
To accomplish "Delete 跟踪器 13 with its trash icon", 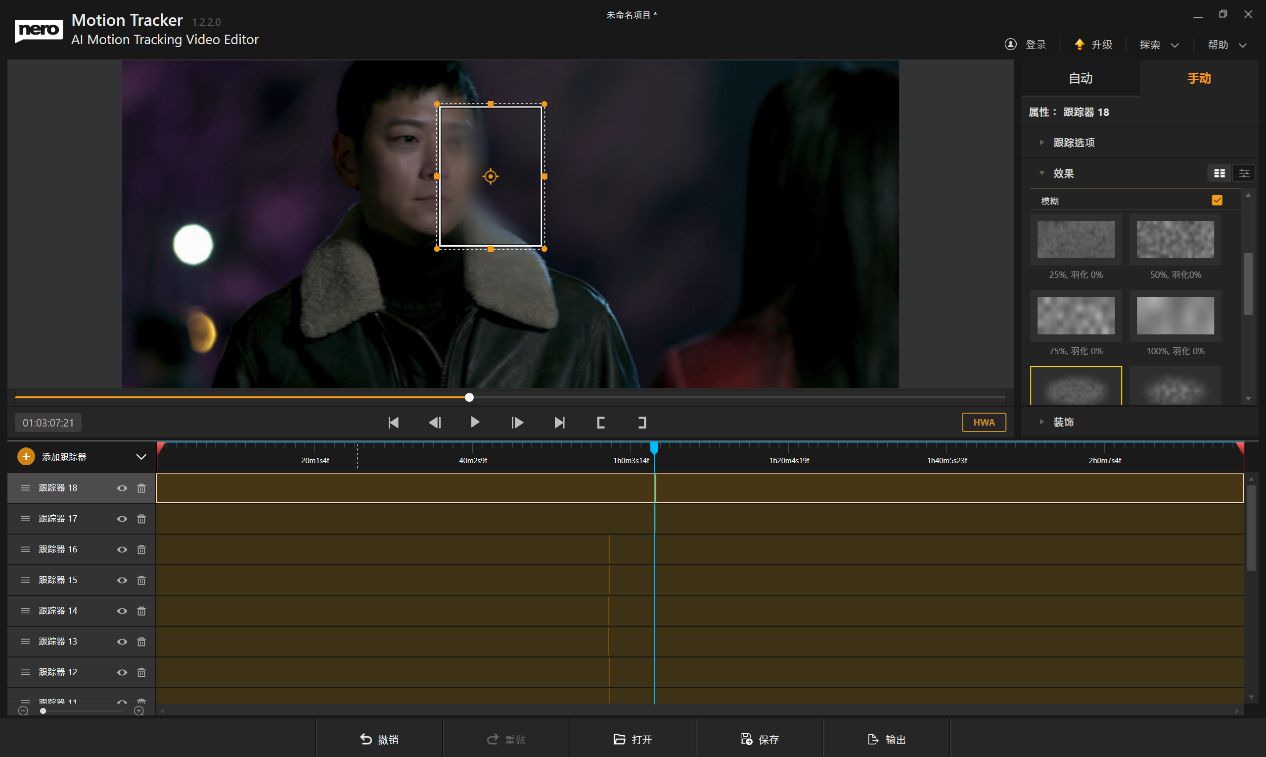I will (141, 642).
